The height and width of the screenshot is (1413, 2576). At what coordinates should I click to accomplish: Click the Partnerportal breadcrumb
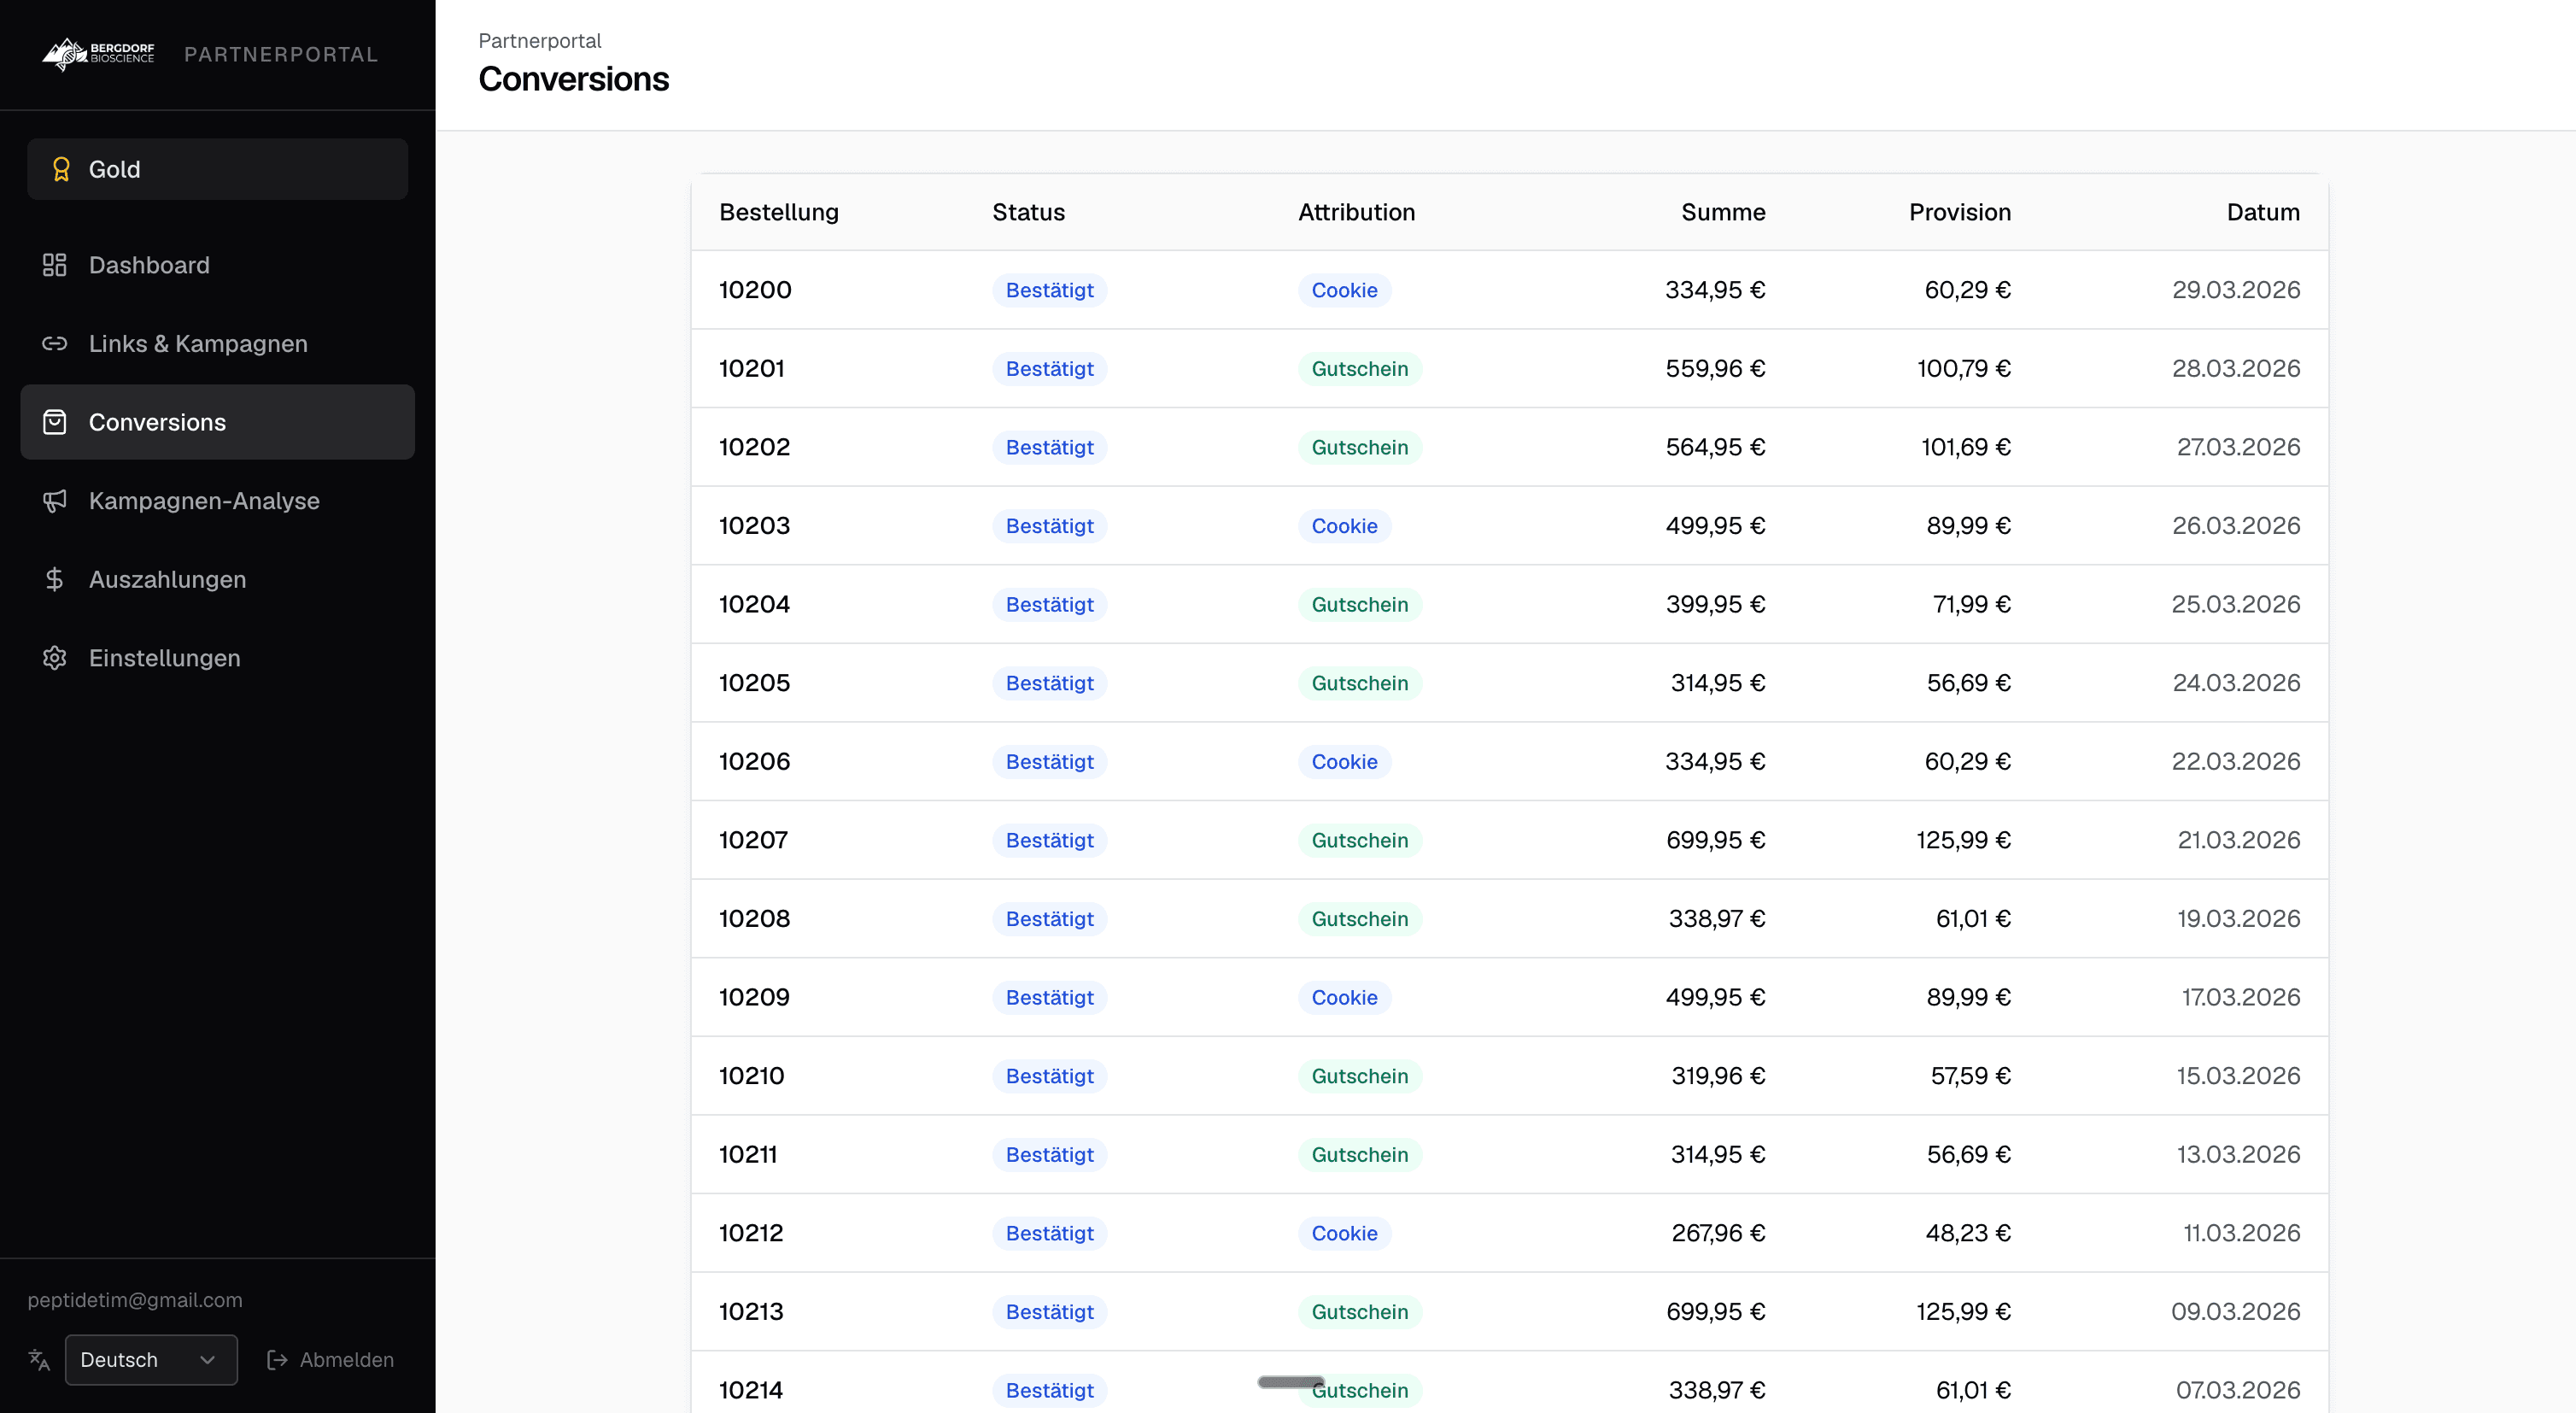click(x=539, y=41)
